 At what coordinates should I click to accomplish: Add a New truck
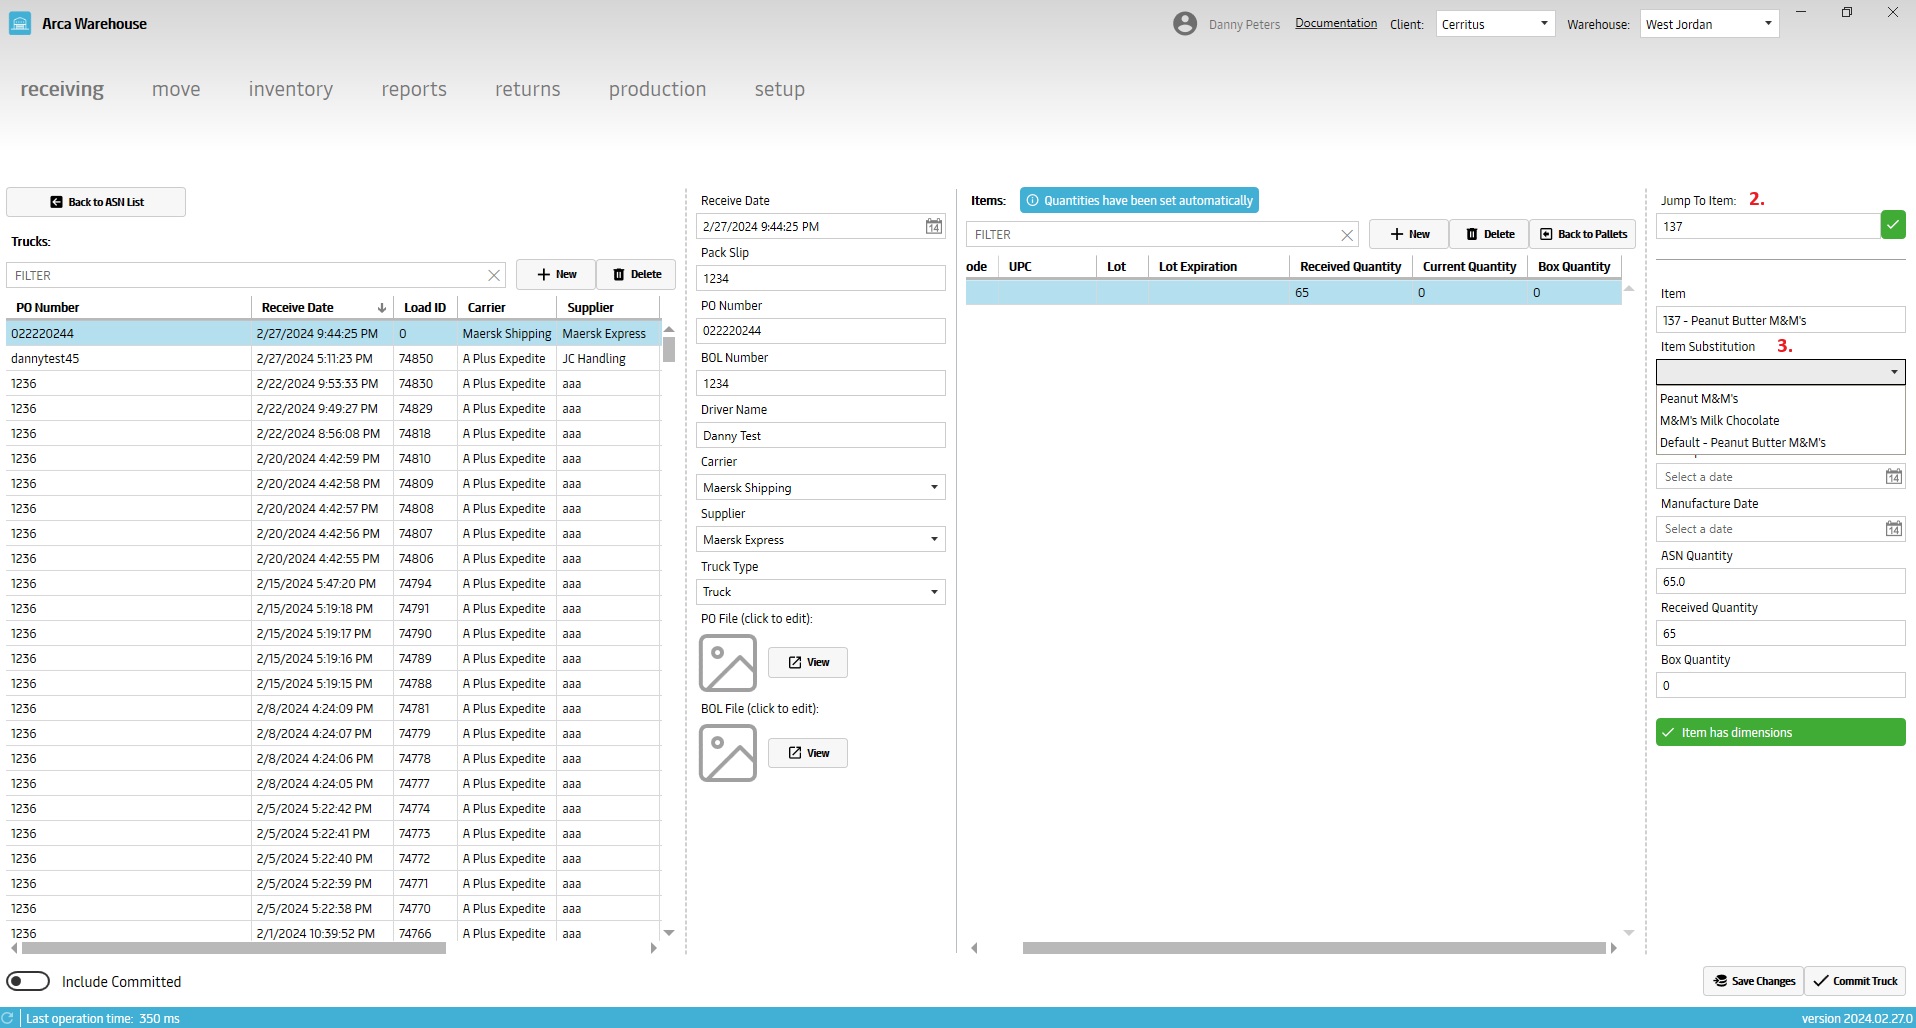(556, 275)
